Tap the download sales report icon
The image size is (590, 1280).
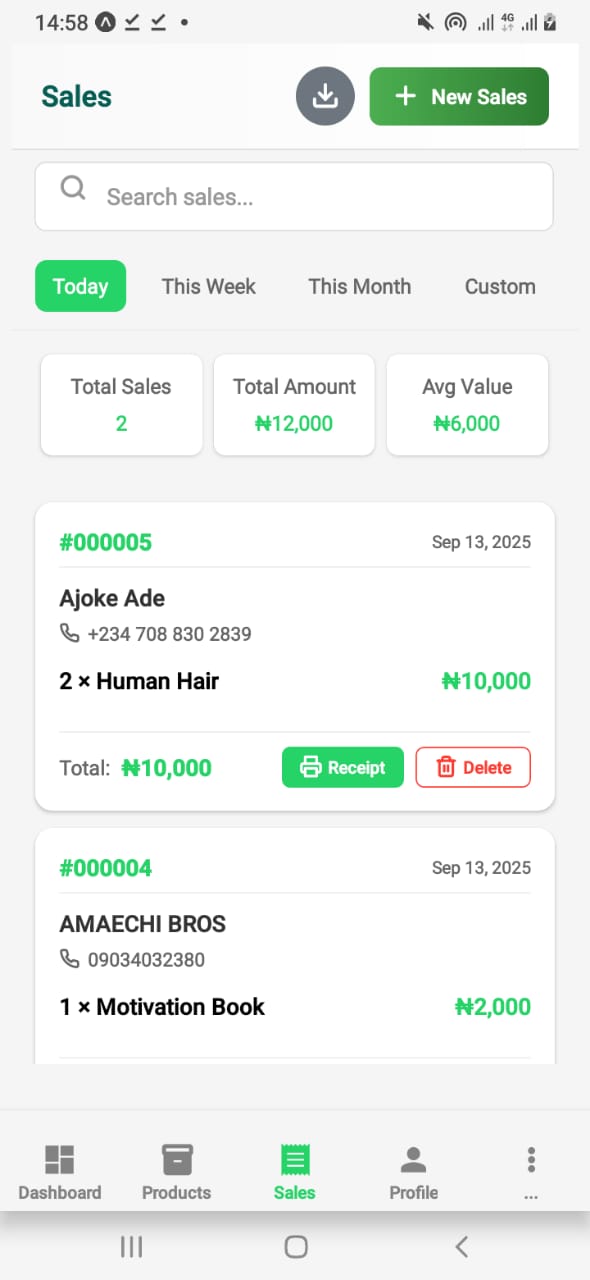[x=324, y=96]
